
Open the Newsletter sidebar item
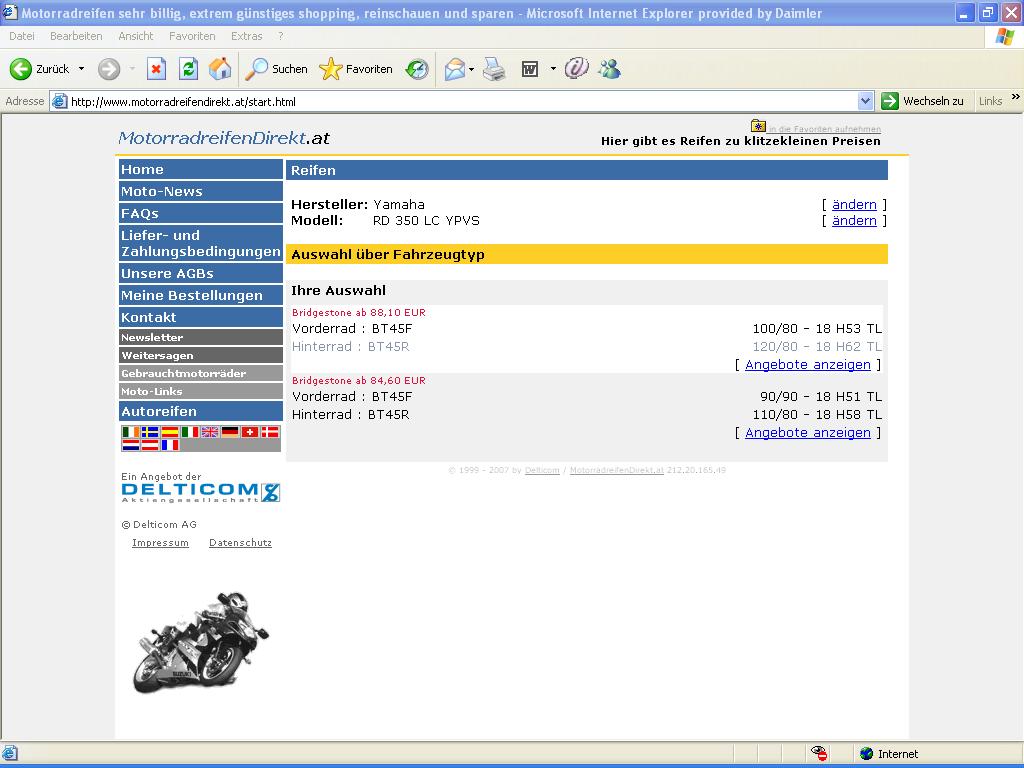tap(200, 337)
